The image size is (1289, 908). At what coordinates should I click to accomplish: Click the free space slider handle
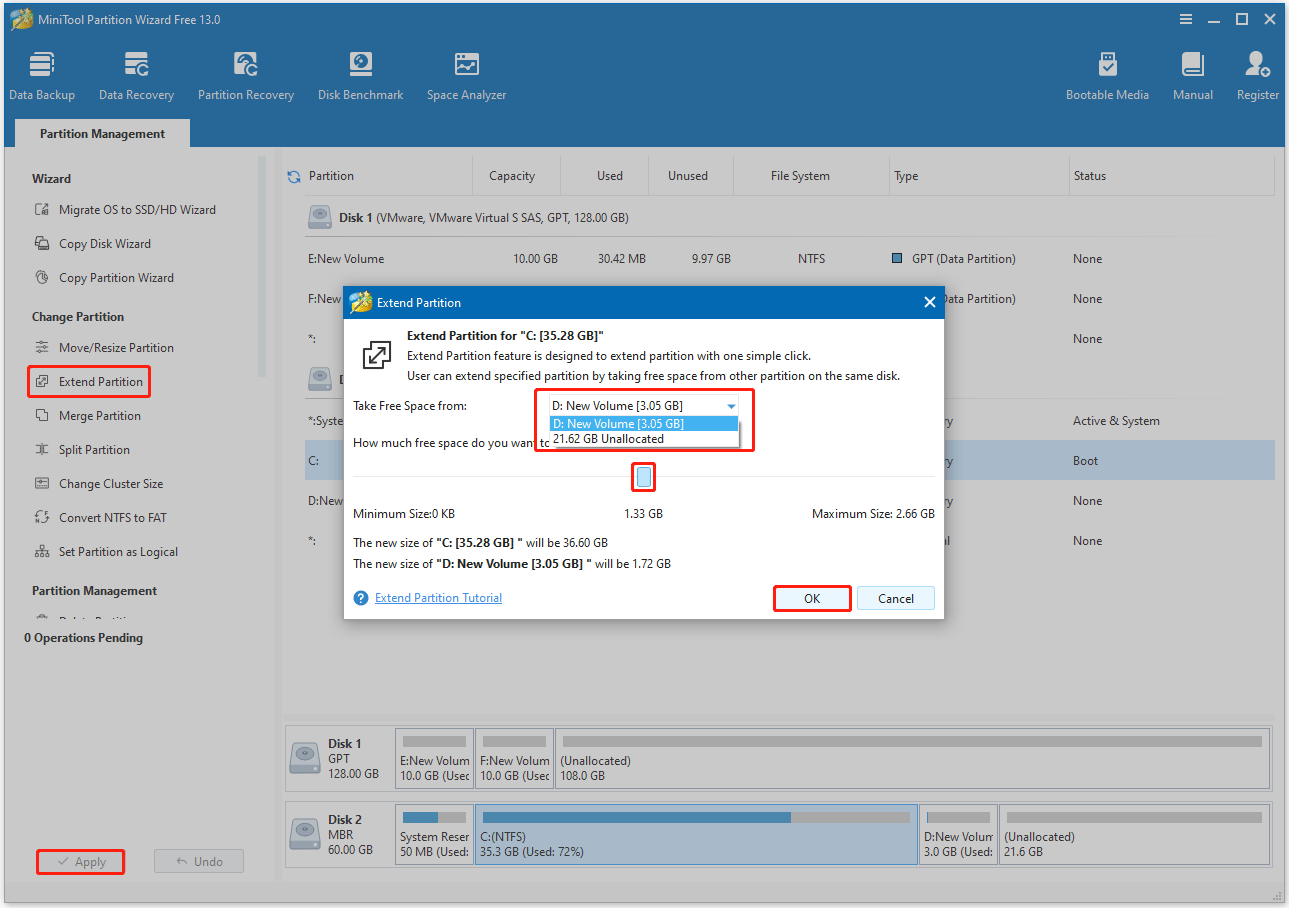tap(643, 477)
